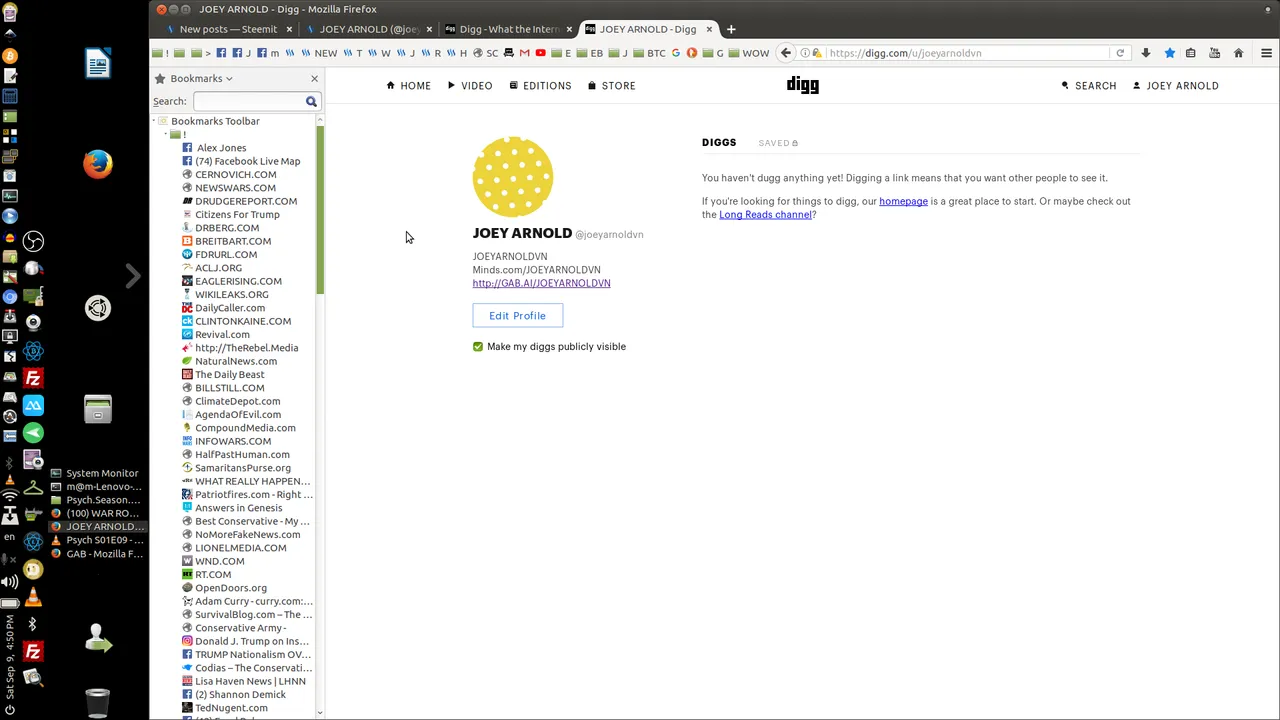Select the SAVED tab
The image size is (1280, 720).
click(777, 143)
